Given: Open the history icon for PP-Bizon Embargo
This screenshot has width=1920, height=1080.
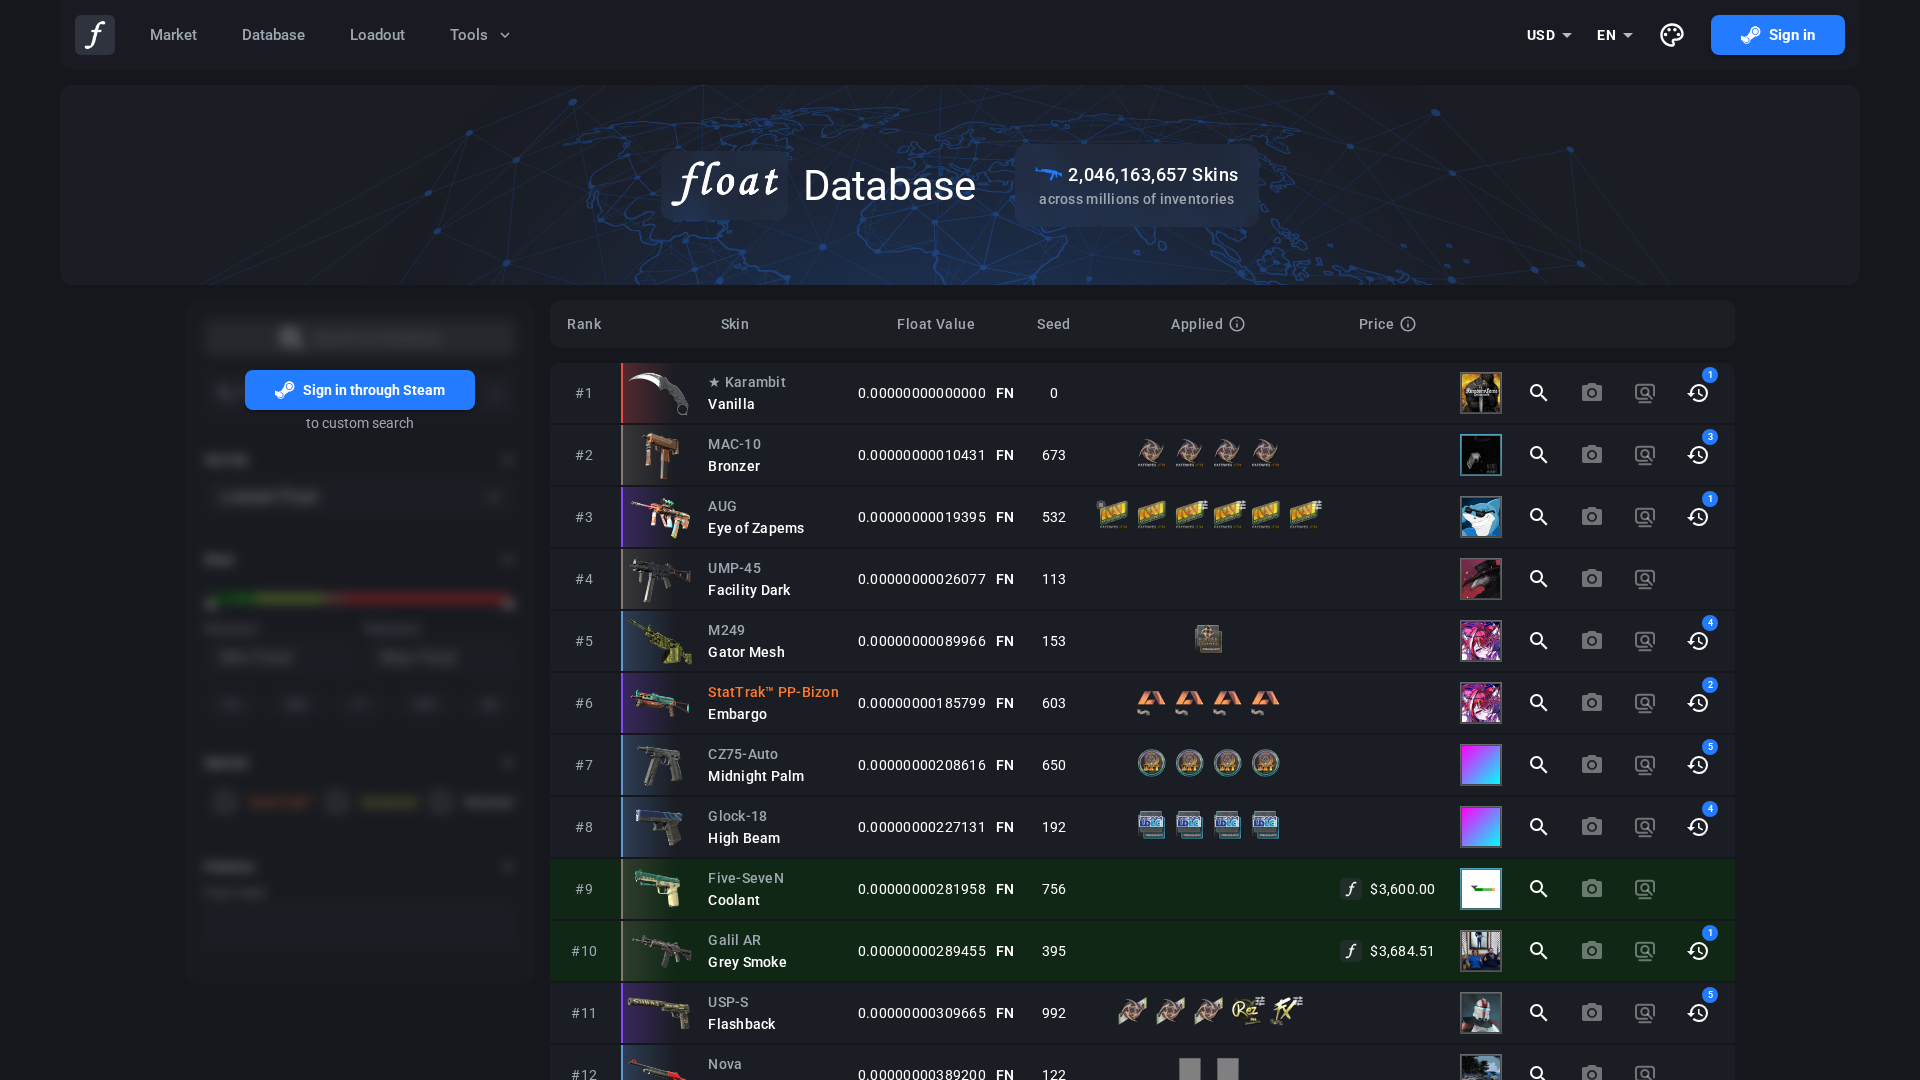Looking at the screenshot, I should click(1698, 703).
